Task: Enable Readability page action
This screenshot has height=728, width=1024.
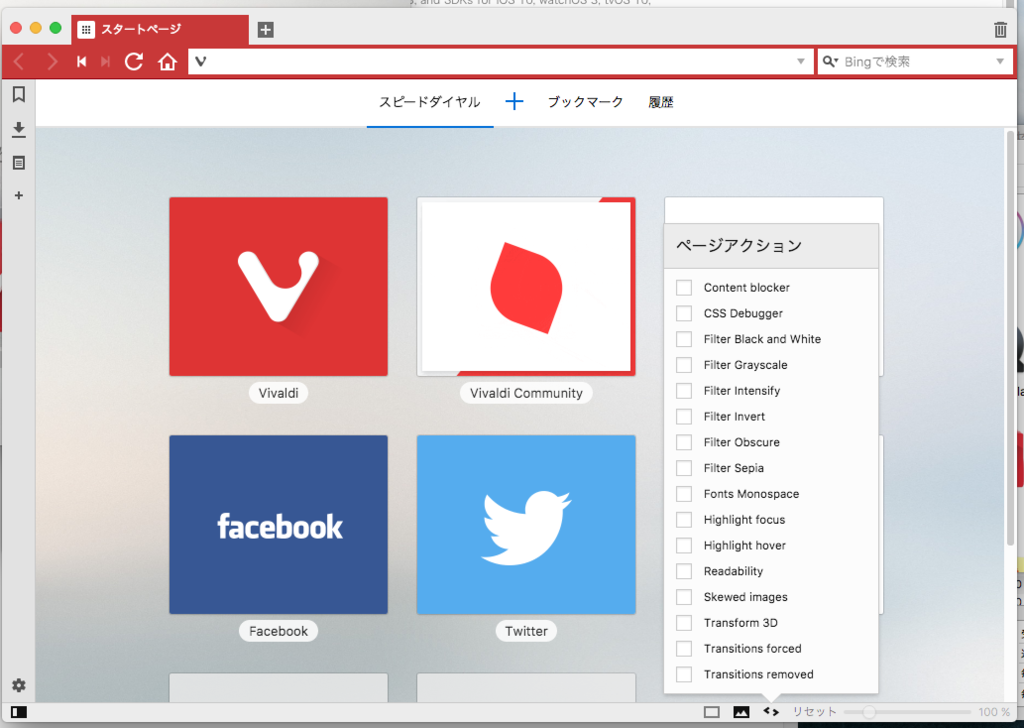Action: [684, 571]
